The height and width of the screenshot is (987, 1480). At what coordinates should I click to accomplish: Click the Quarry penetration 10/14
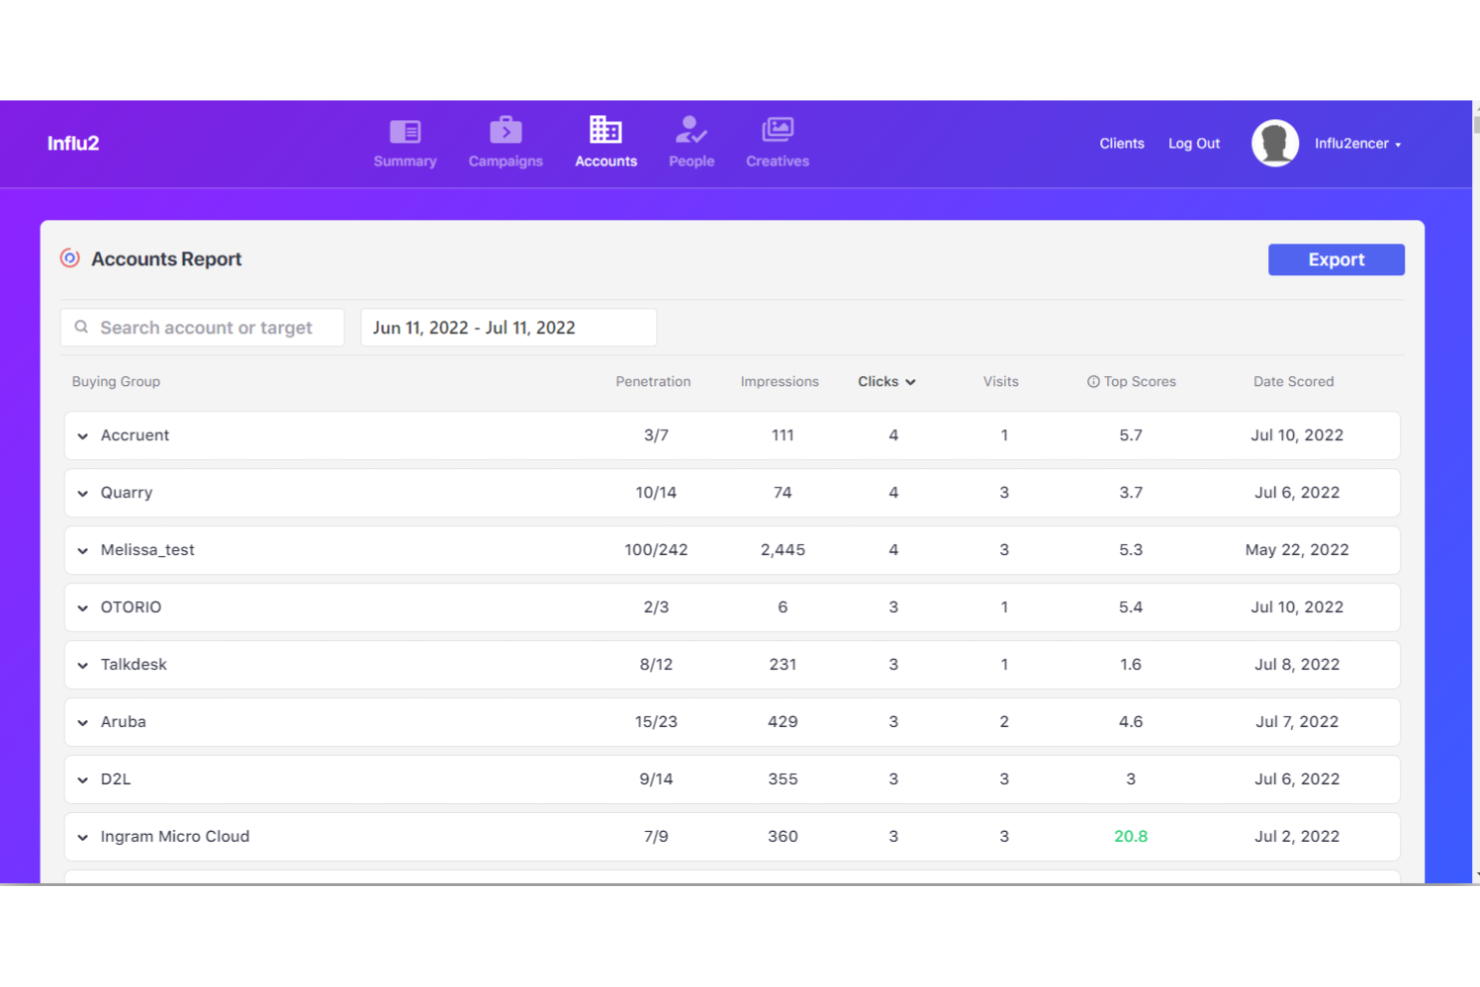click(x=656, y=492)
